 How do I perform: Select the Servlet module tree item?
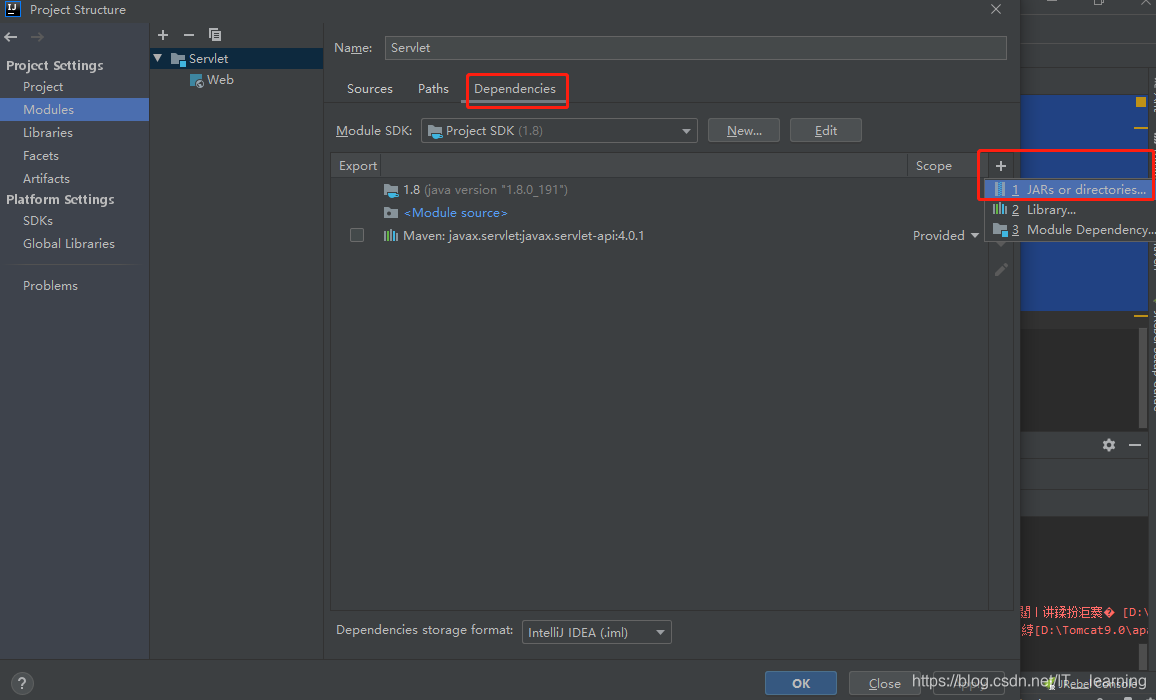[237, 58]
